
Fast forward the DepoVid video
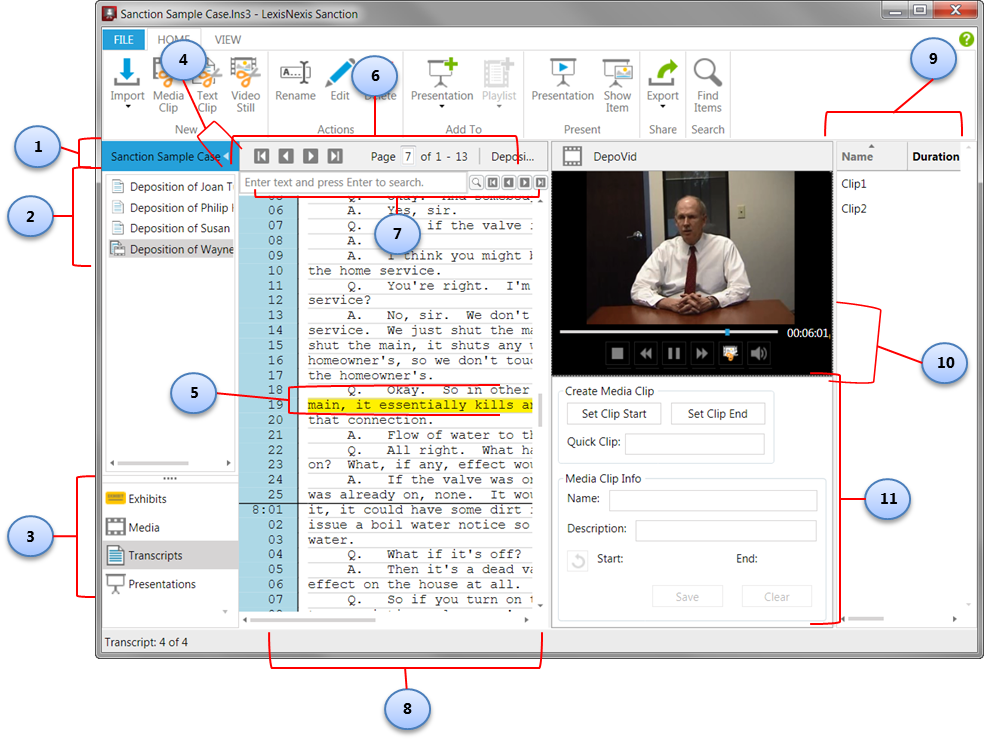[702, 353]
